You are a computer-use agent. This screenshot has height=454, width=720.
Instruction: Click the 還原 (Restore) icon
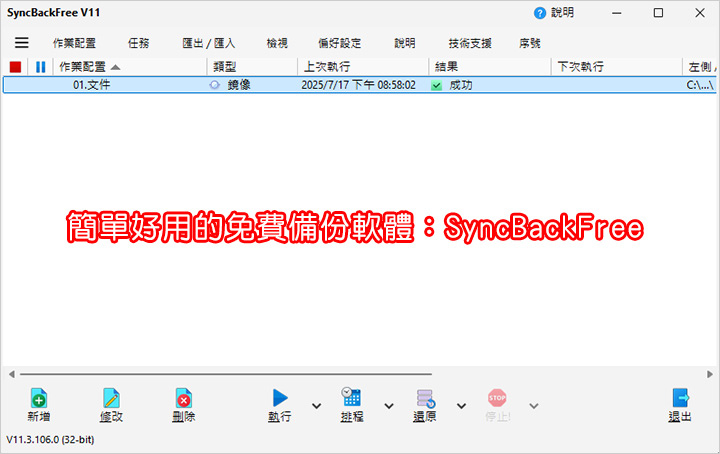point(425,398)
